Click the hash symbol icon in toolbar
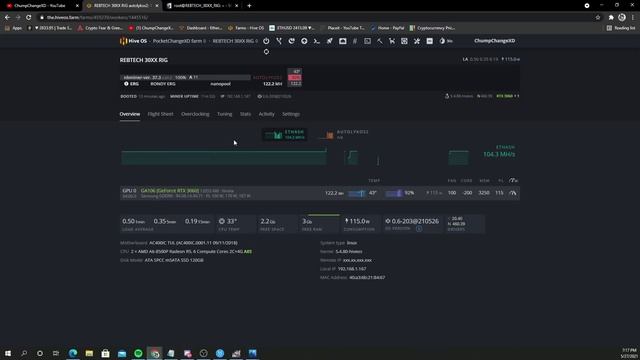640x360 pixels. [355, 41]
